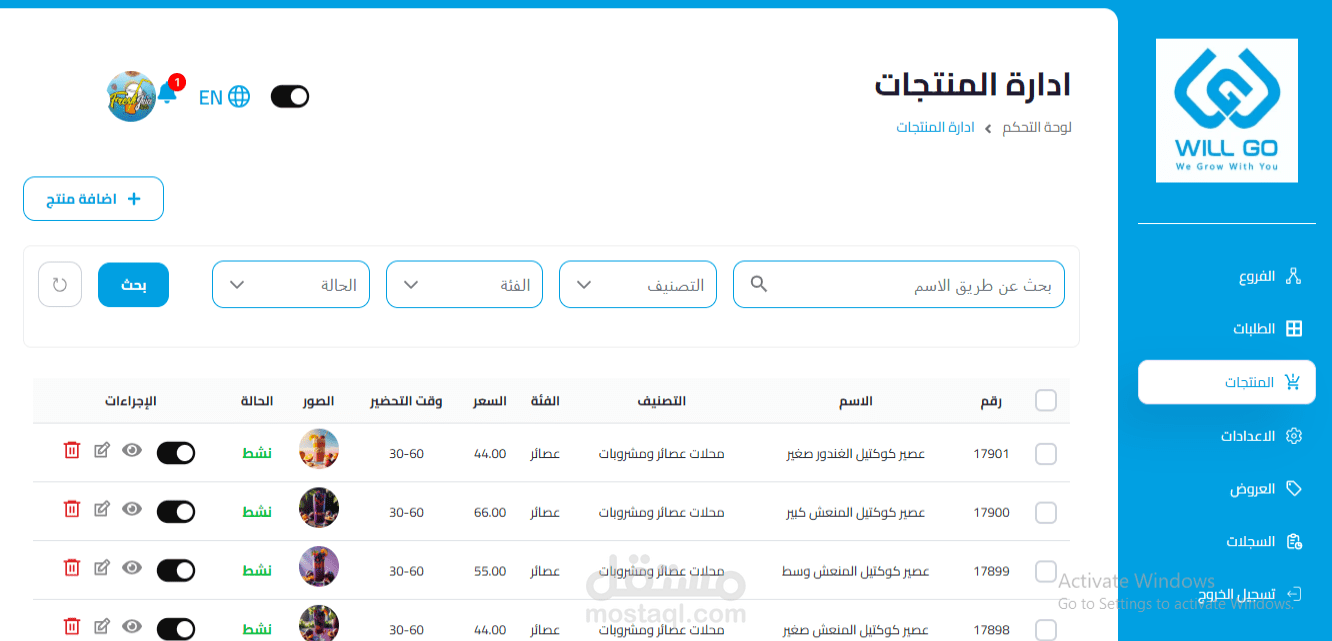Open the user profile avatar
This screenshot has height=641, width=1332.
tap(131, 96)
